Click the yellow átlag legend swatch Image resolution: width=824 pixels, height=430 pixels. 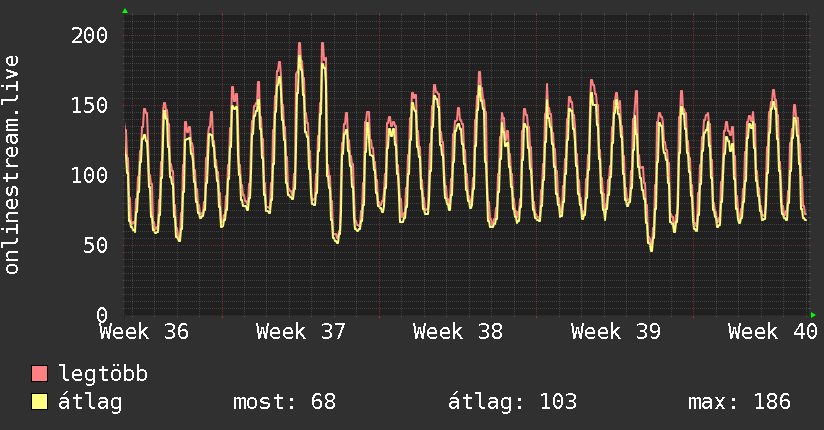[39, 402]
